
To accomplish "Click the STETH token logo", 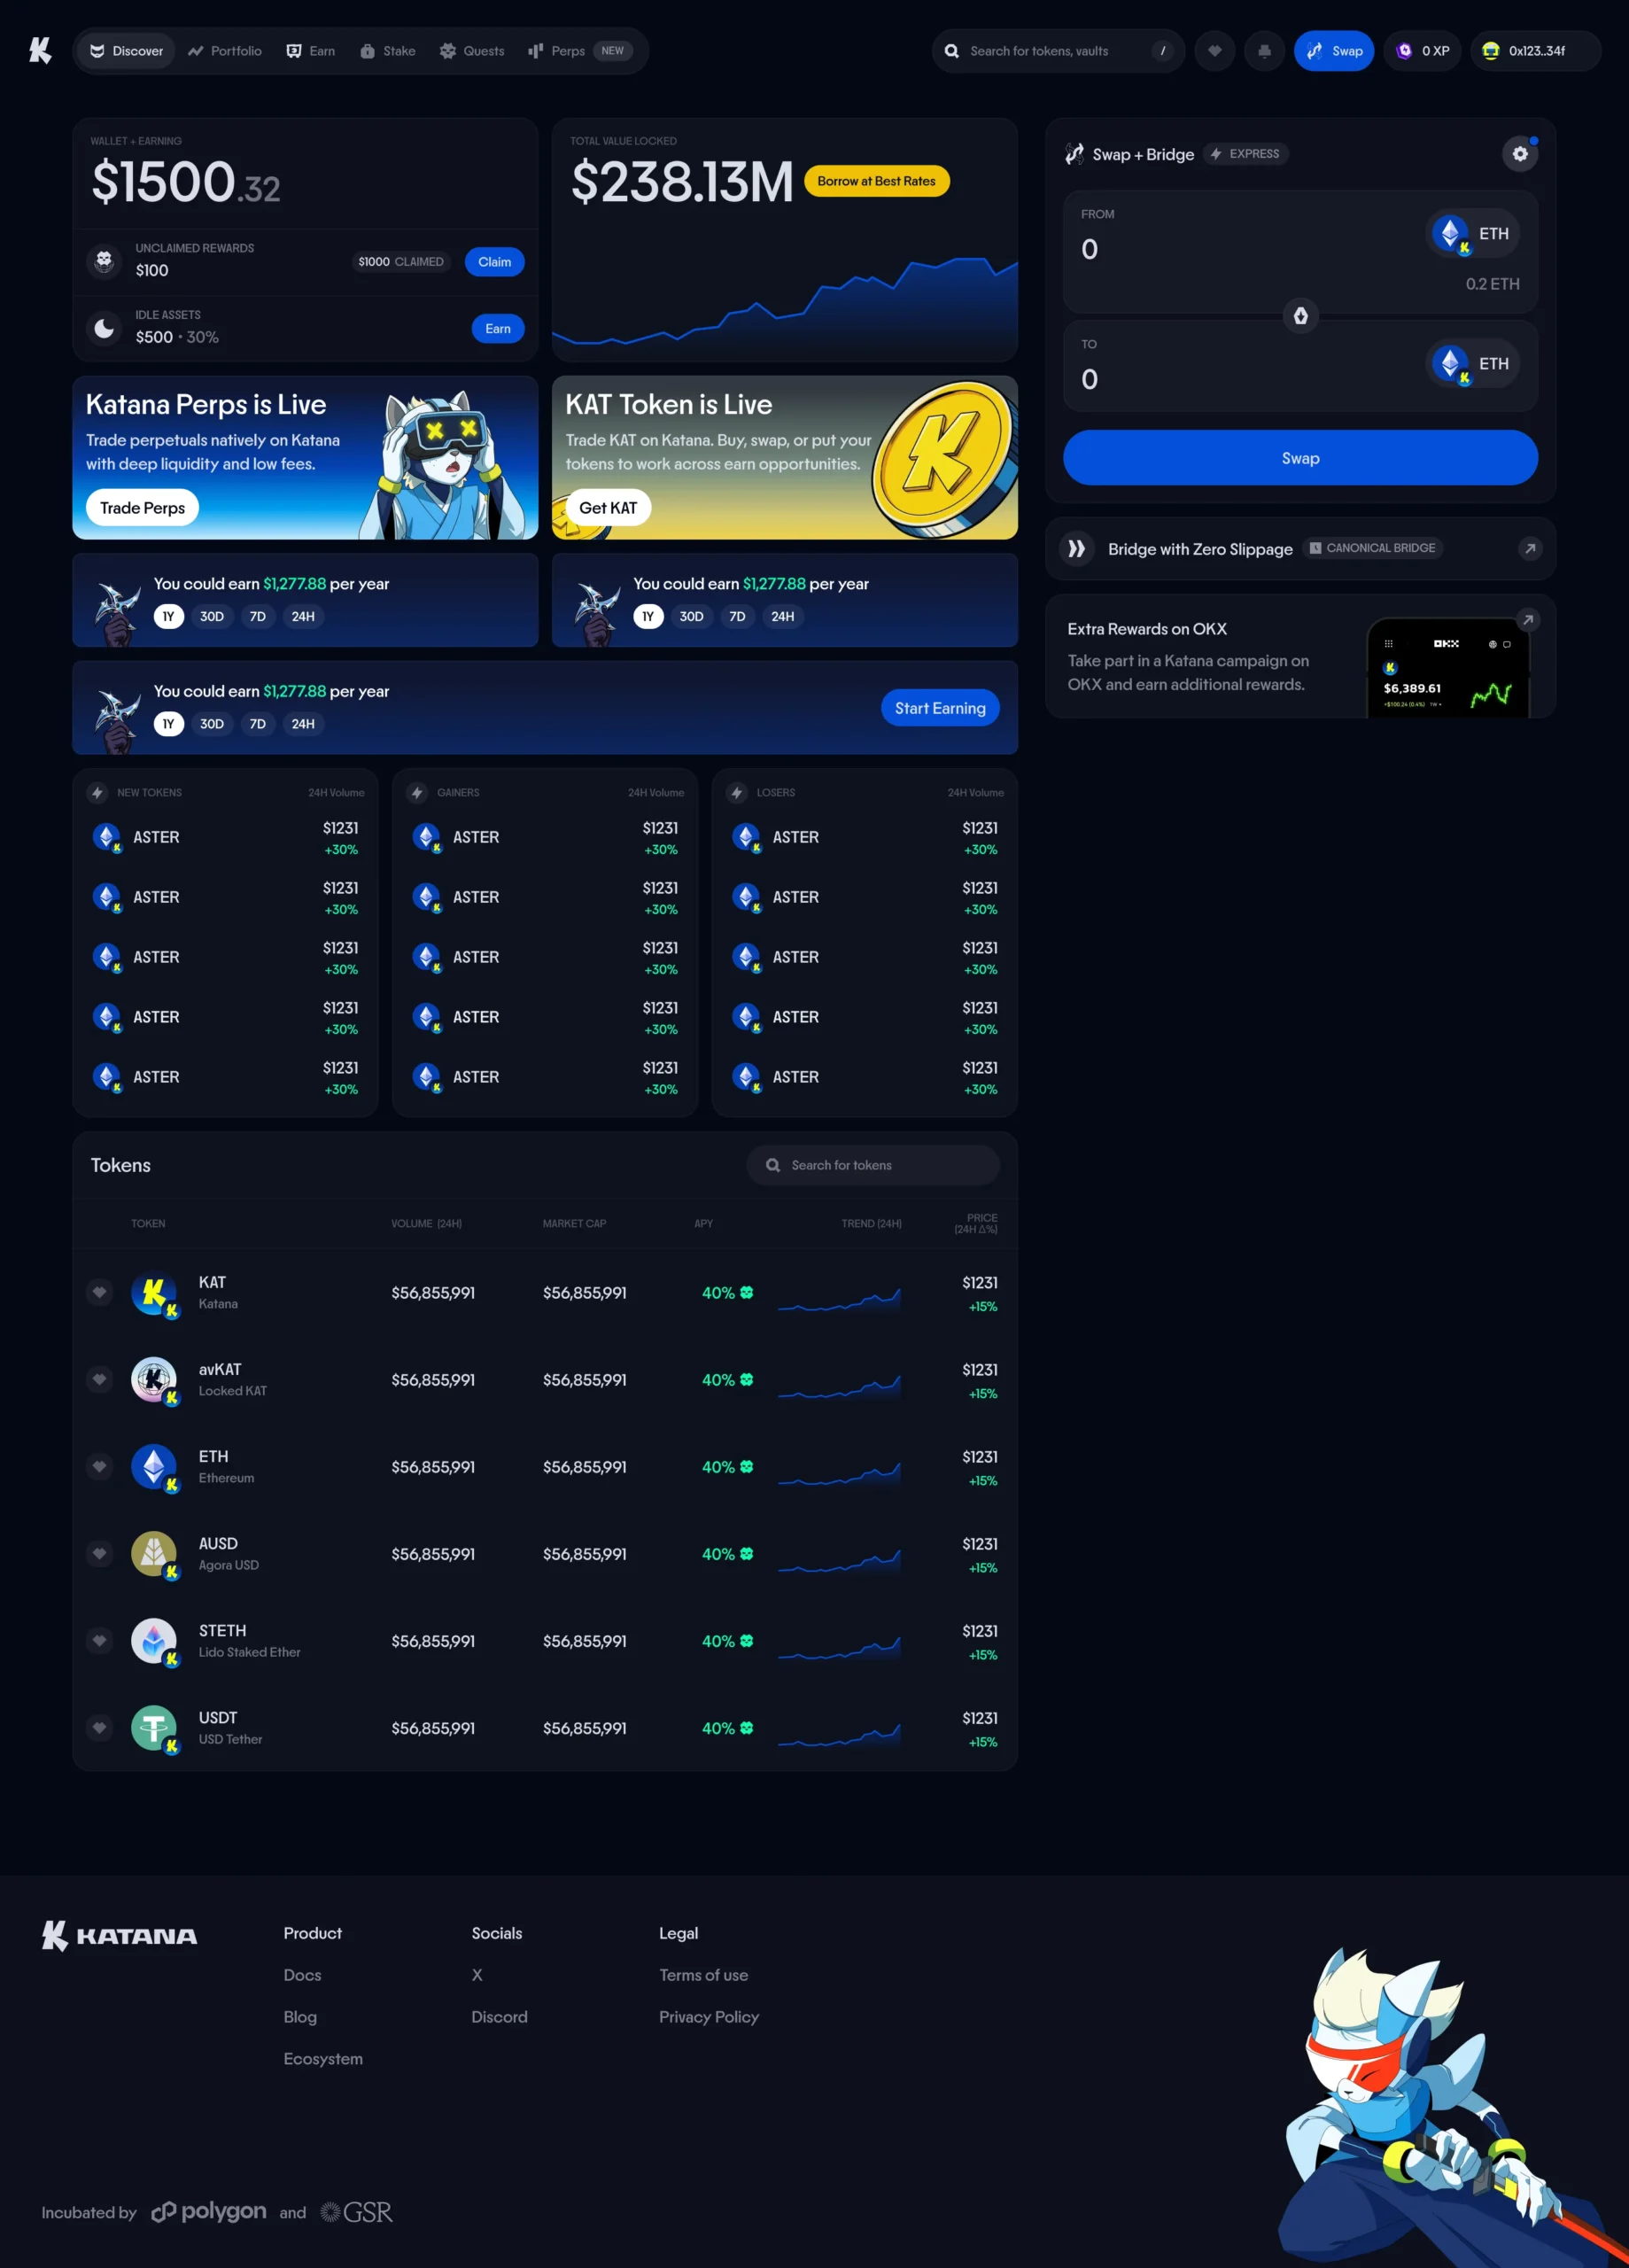I will (154, 1641).
